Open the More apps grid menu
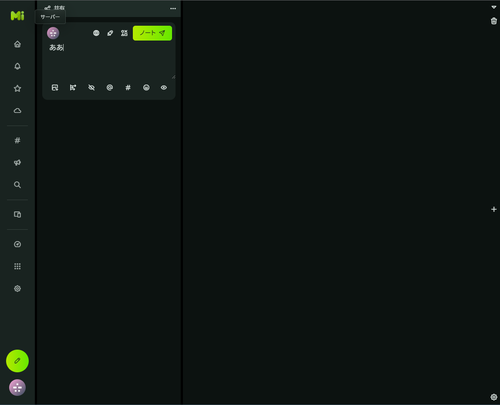 (x=17, y=266)
